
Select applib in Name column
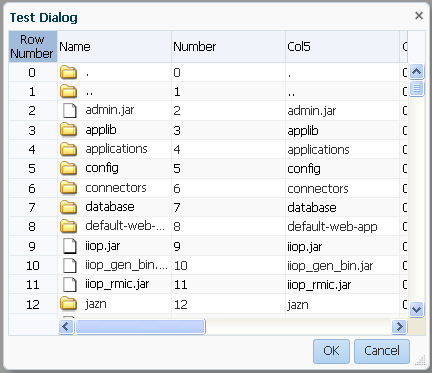click(x=101, y=130)
